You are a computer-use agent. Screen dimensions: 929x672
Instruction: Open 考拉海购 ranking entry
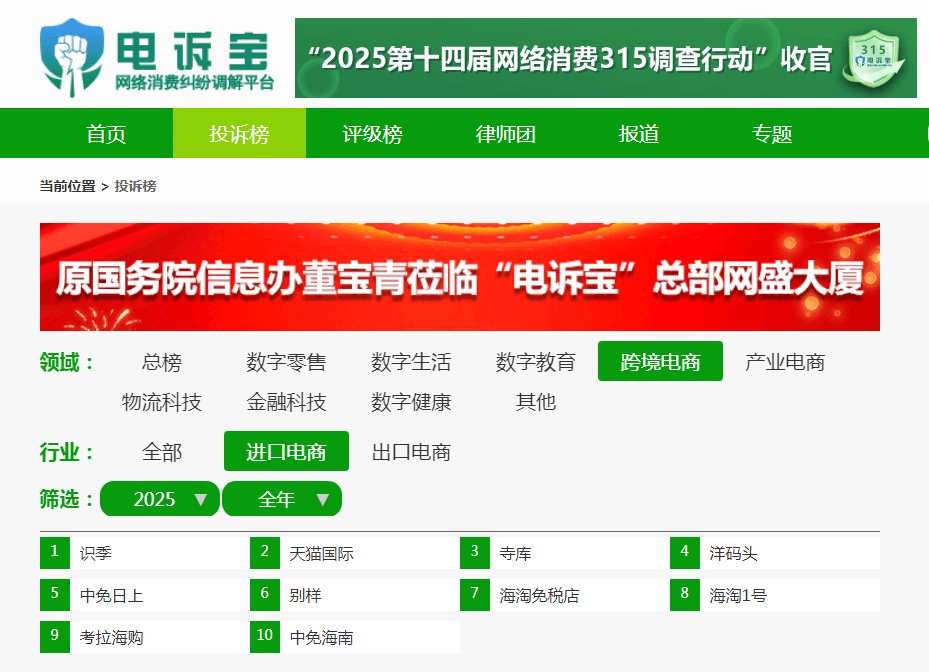coord(111,637)
